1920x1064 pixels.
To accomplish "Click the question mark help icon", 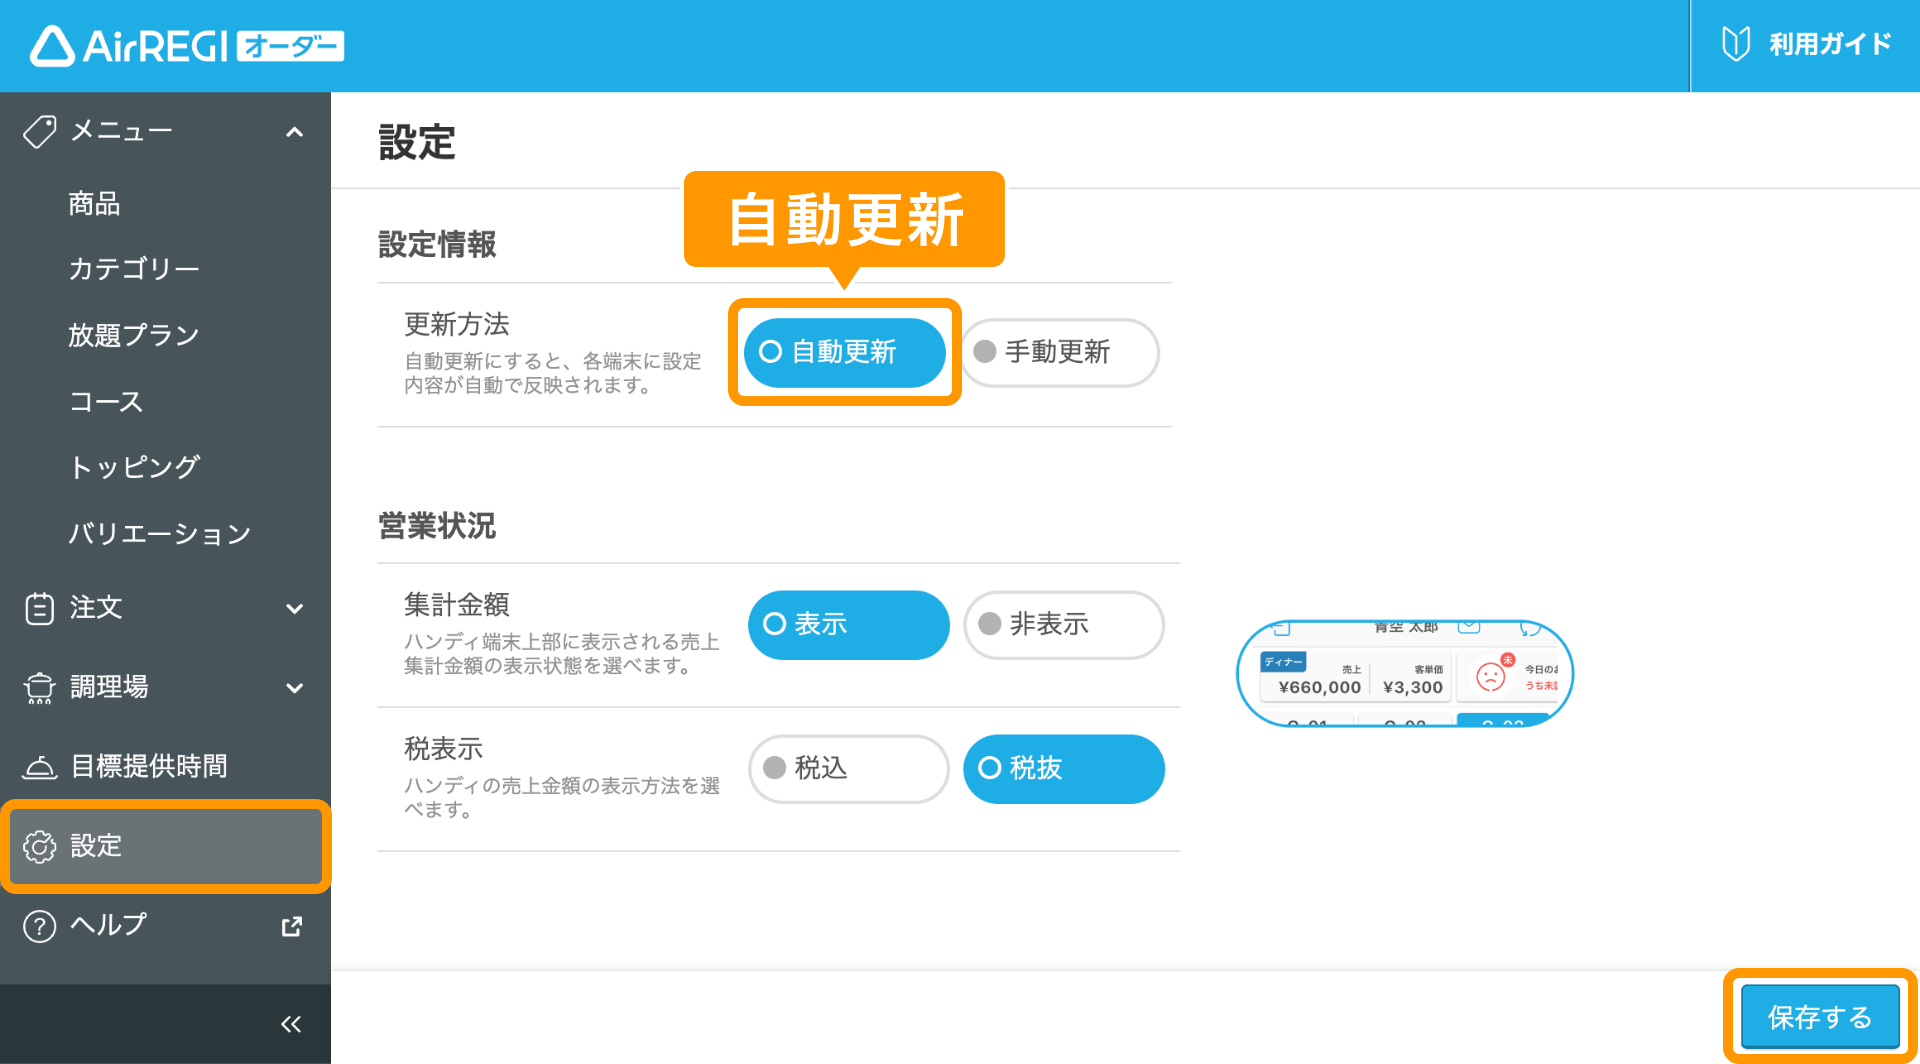I will pos(39,926).
